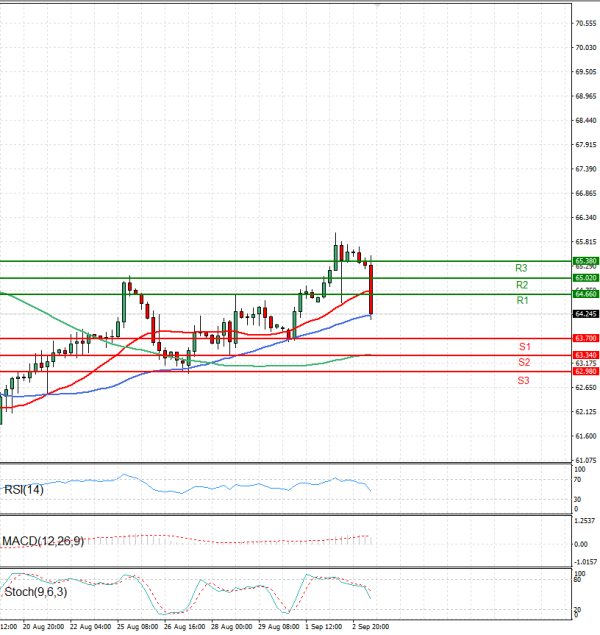
Task: Click the S2 support label
Action: click(524, 362)
